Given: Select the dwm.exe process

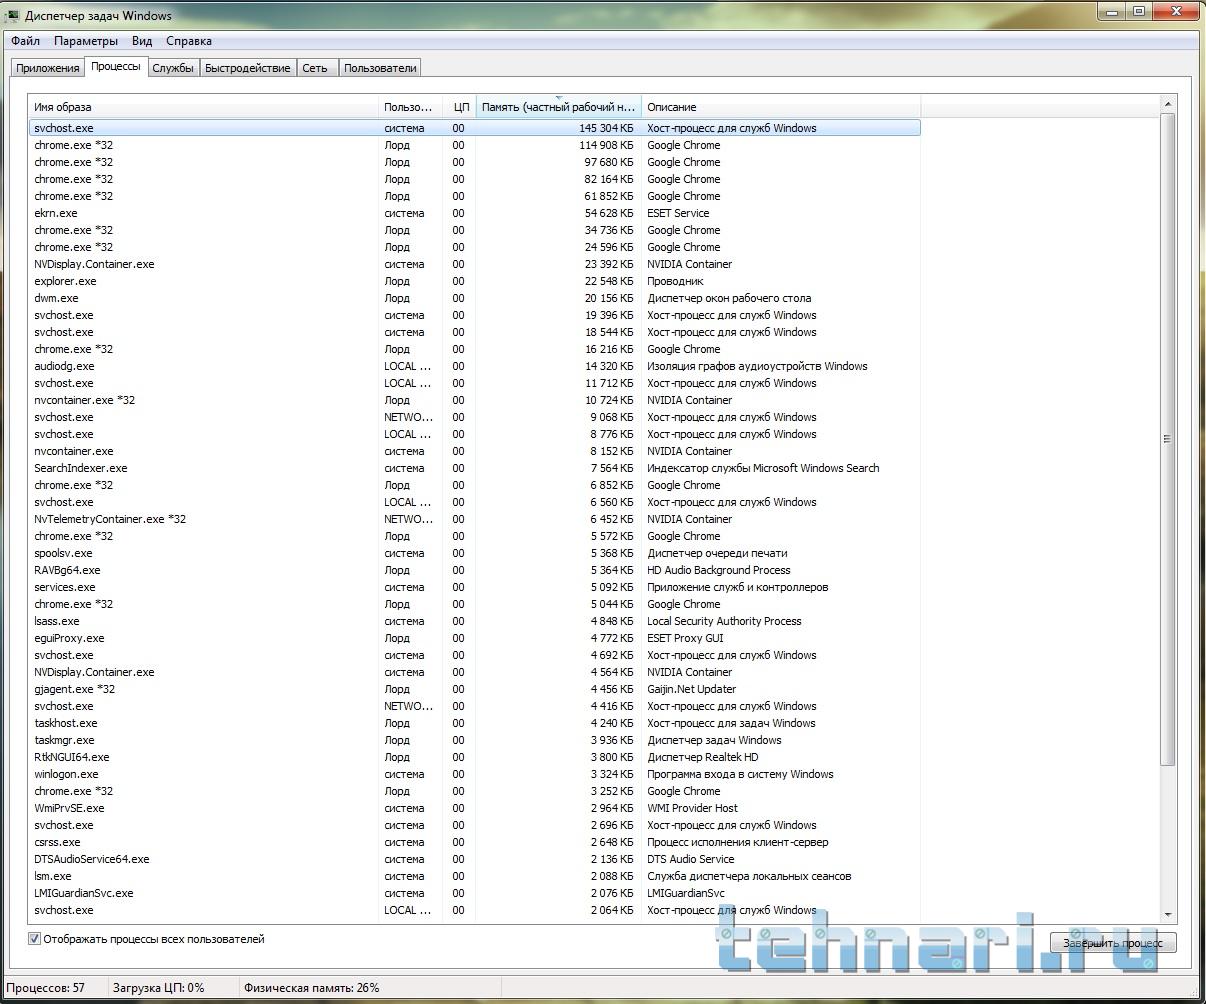Looking at the screenshot, I should pyautogui.click(x=475, y=298).
